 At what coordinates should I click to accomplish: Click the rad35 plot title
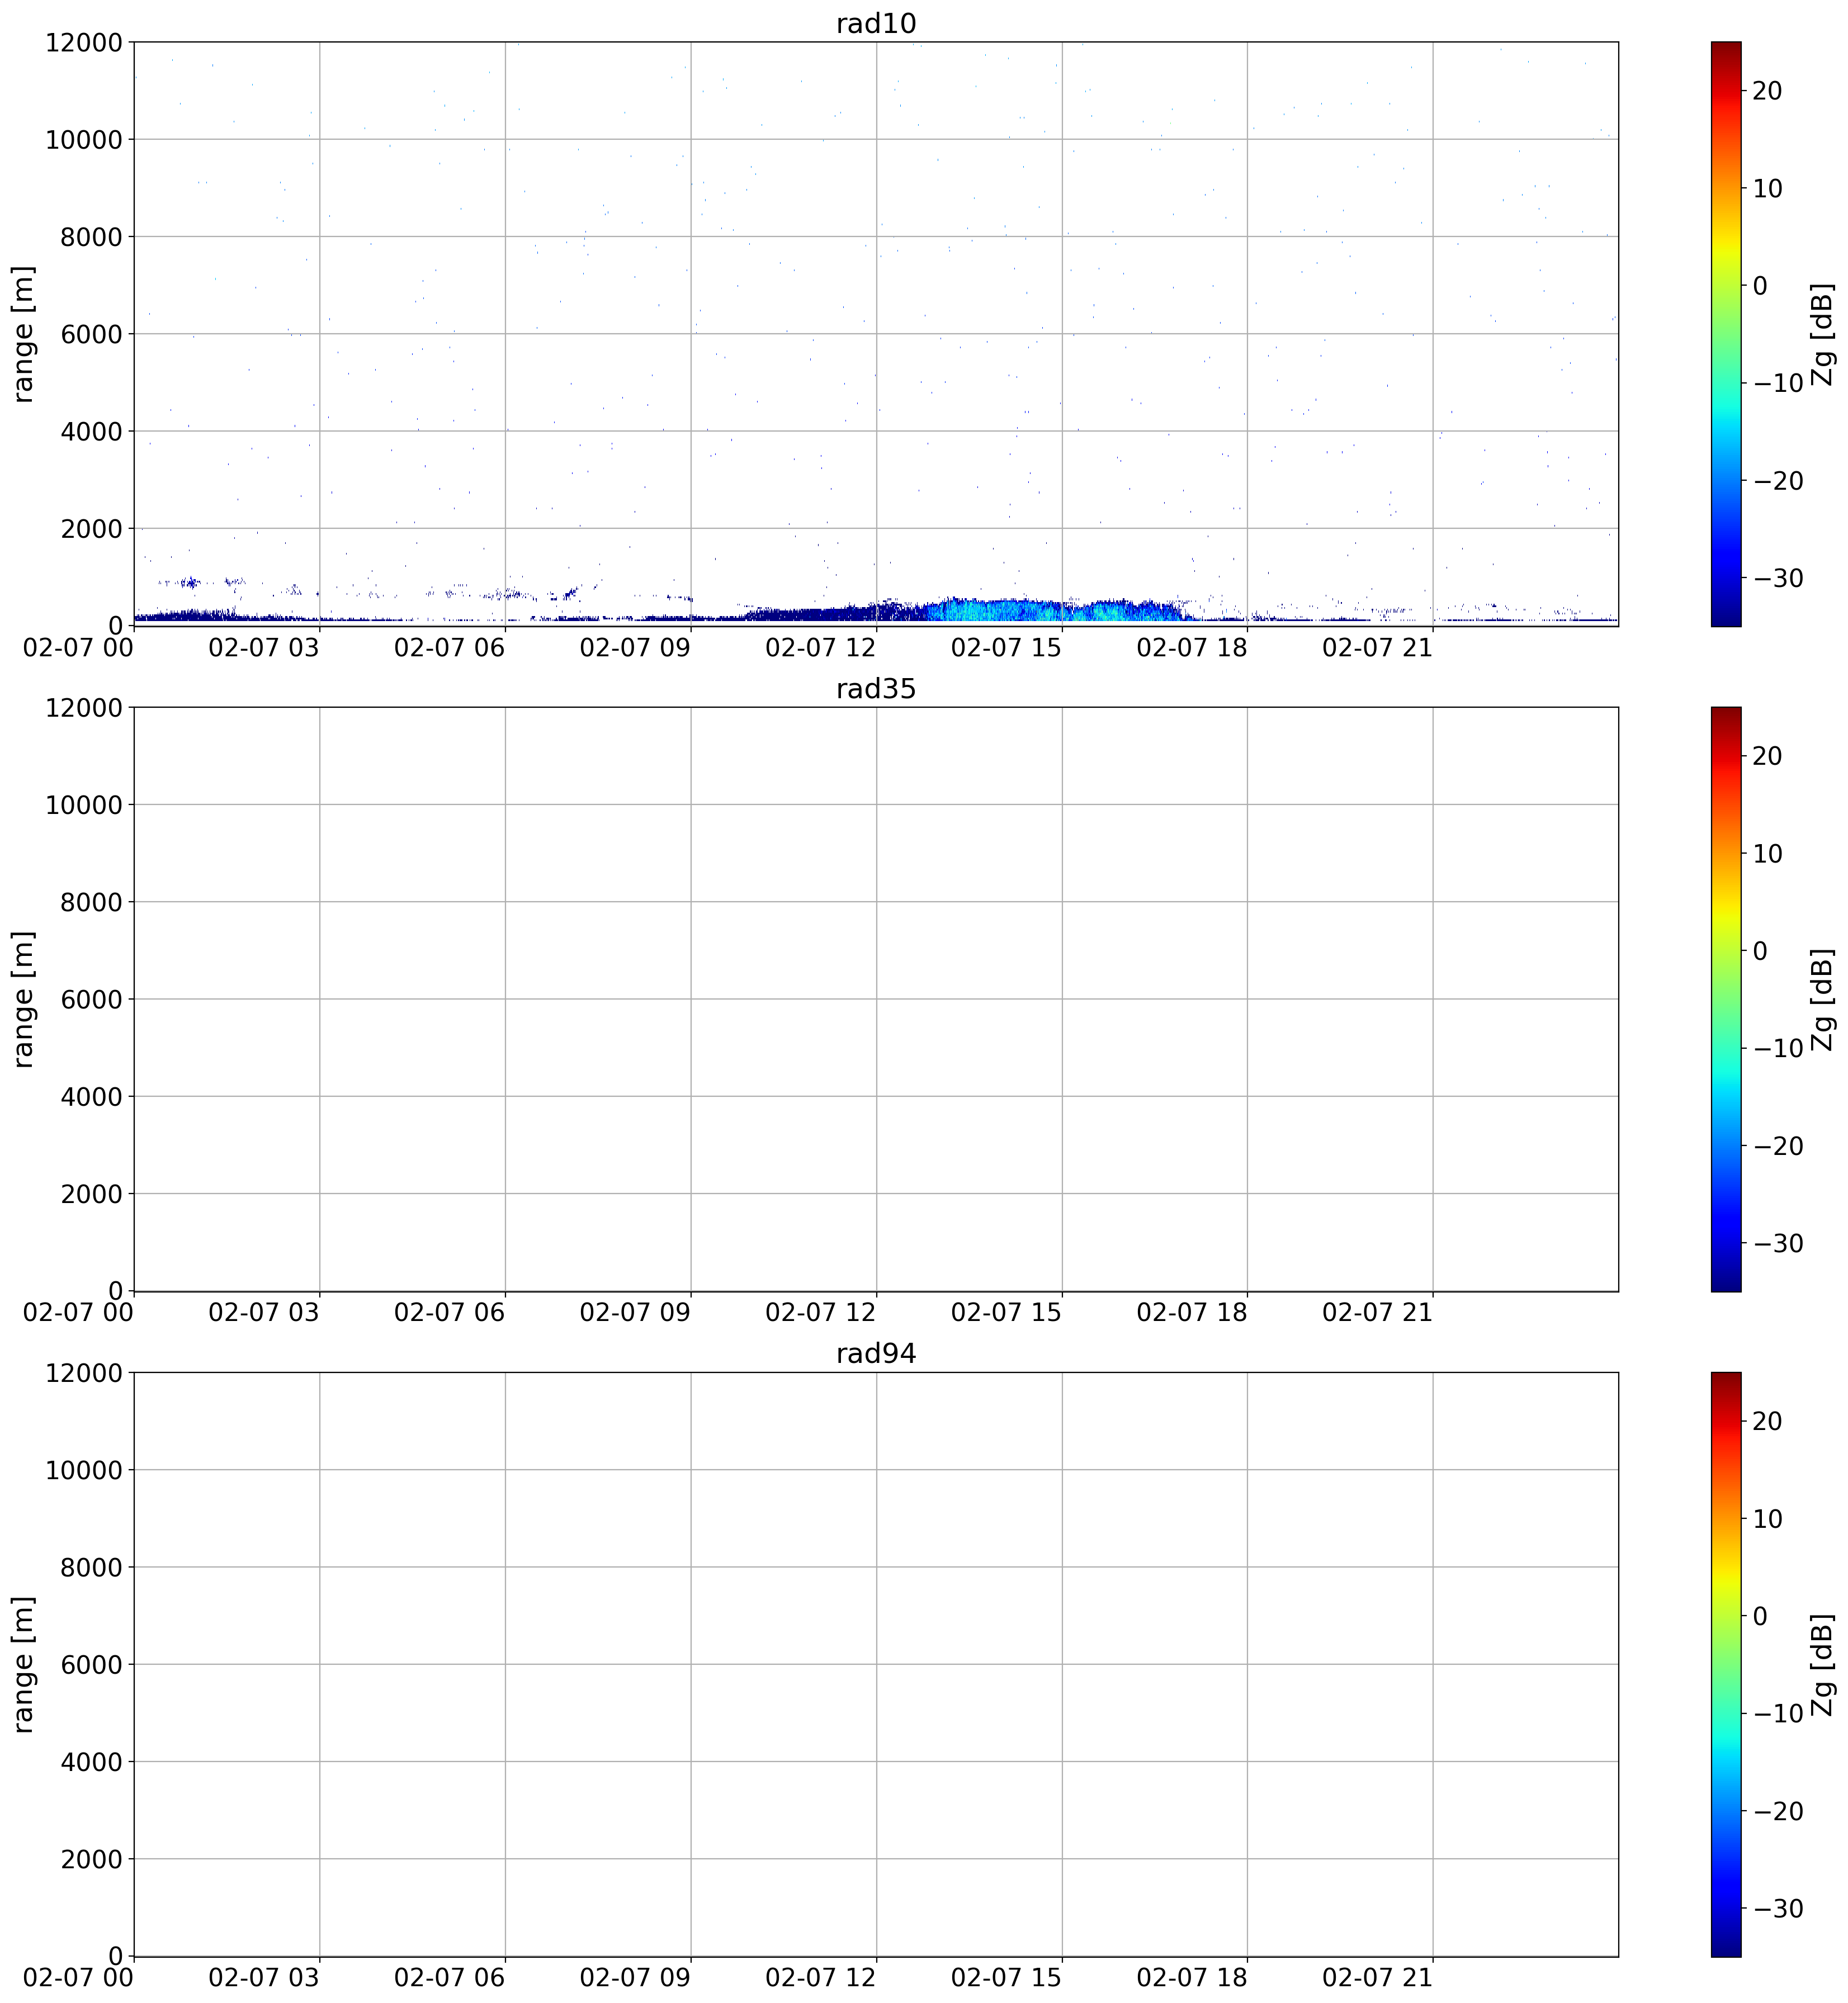[876, 689]
